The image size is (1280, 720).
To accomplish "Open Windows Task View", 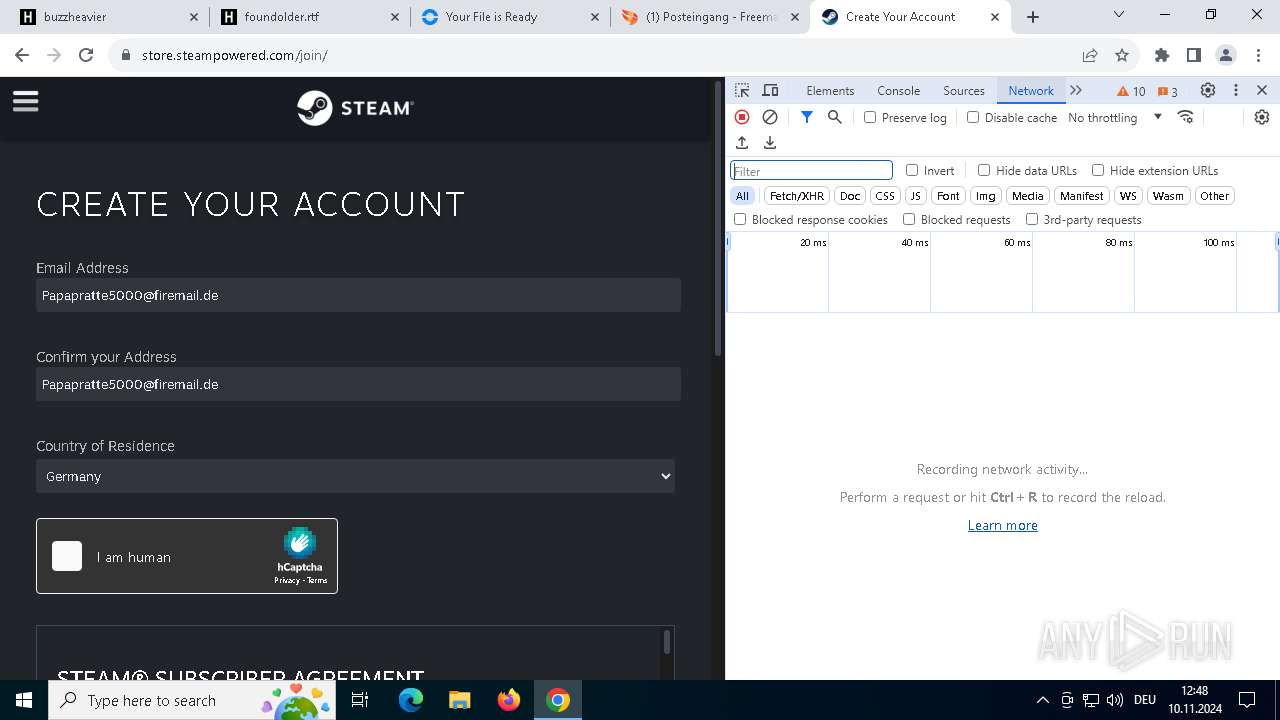I will tap(361, 700).
